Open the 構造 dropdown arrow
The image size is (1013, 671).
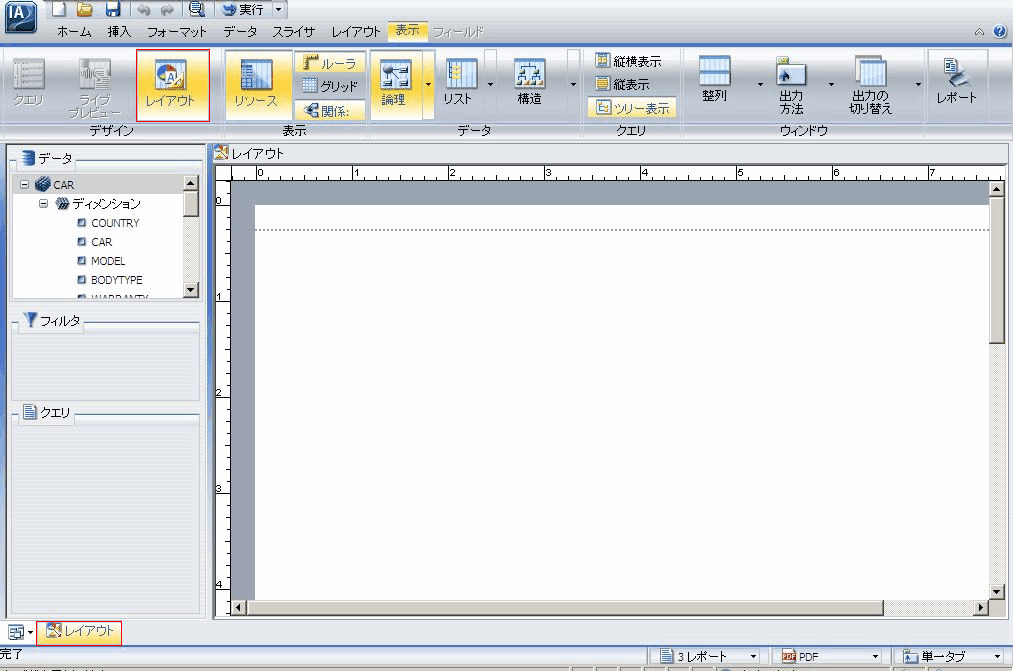[573, 85]
